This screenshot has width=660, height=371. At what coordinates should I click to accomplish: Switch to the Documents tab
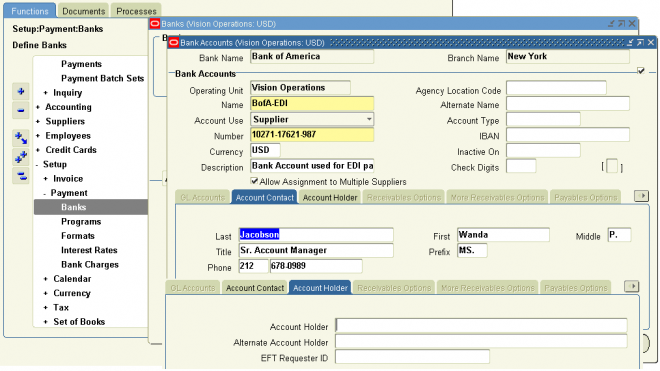click(83, 11)
